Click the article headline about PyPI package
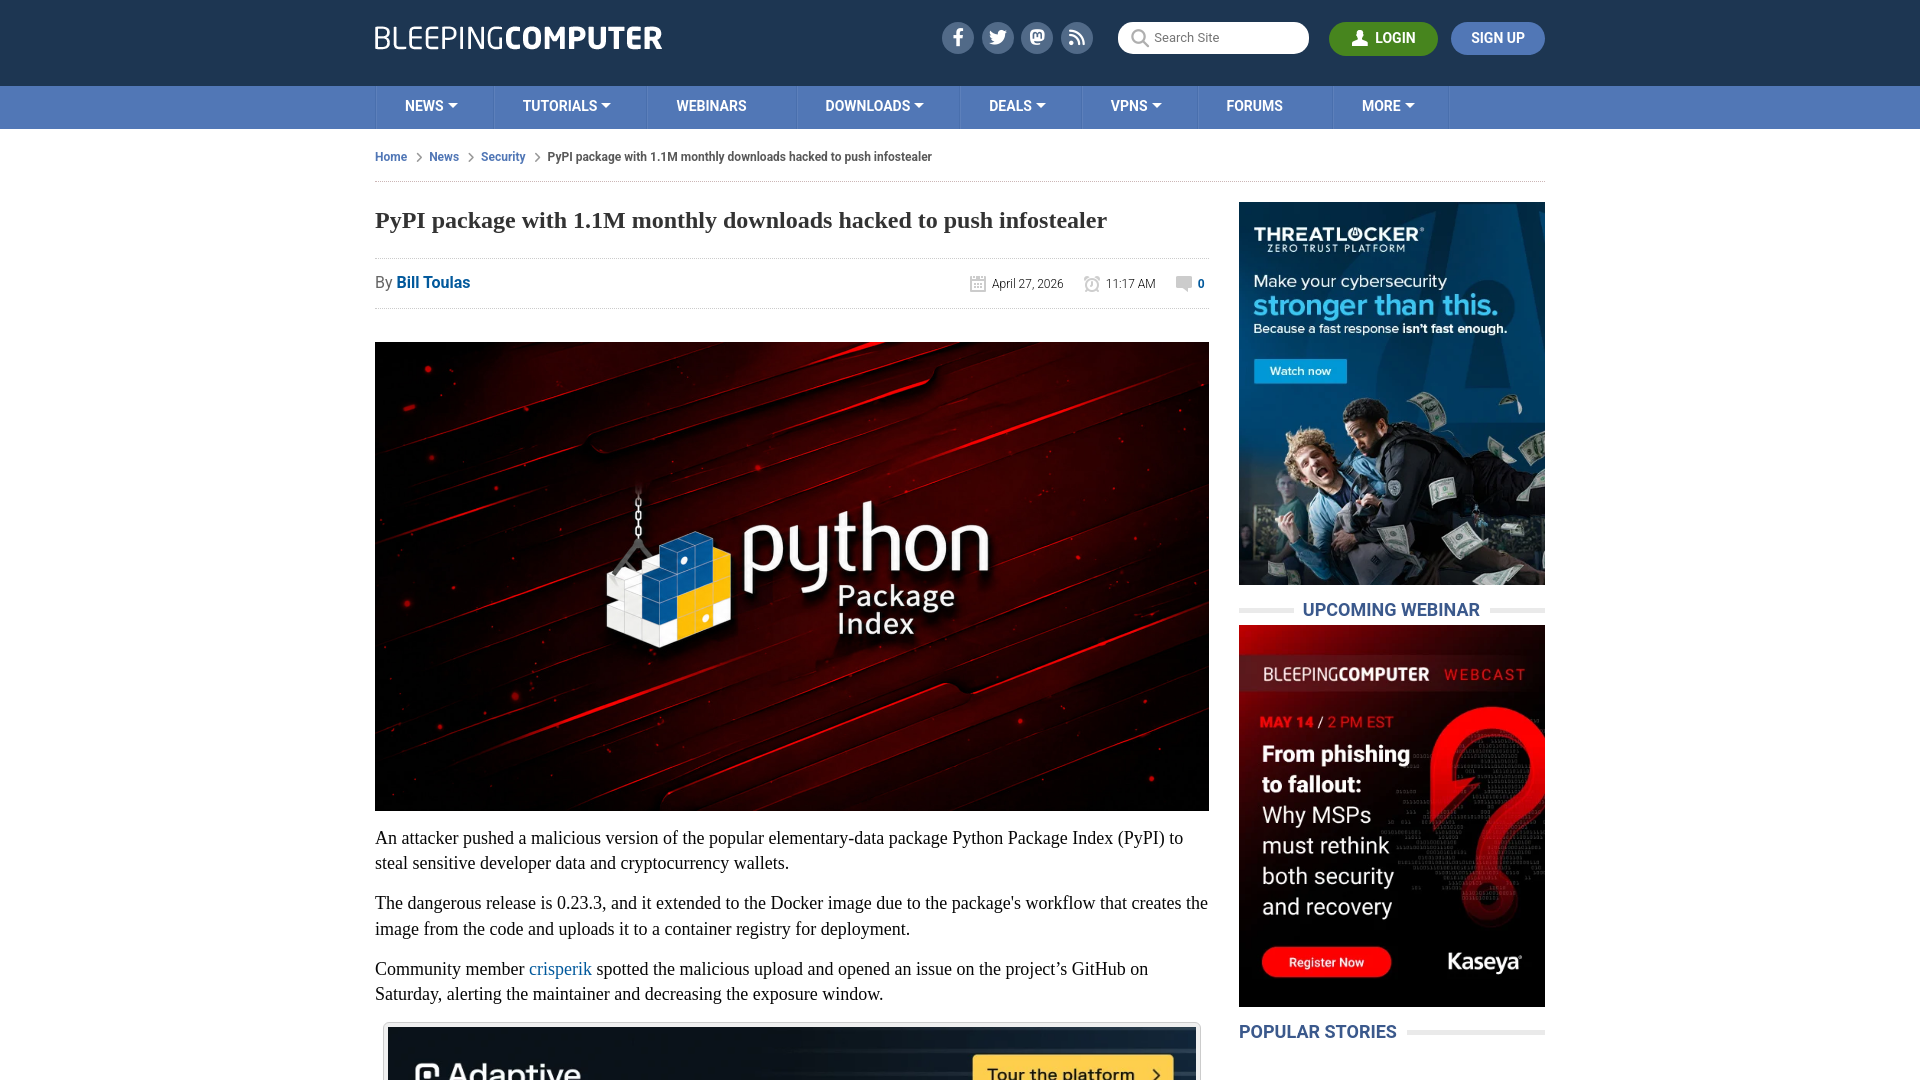This screenshot has width=1920, height=1080. pyautogui.click(x=741, y=220)
